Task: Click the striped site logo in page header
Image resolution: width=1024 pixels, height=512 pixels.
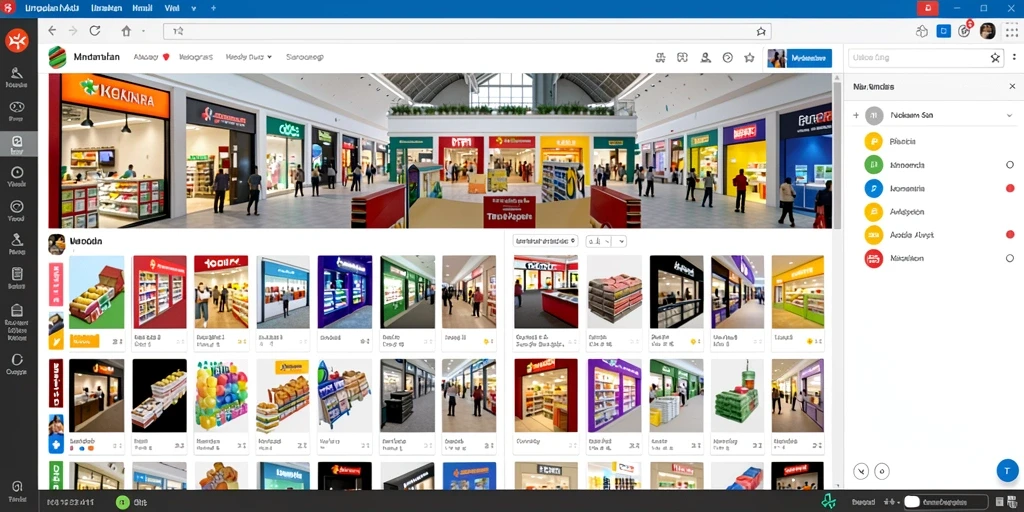Action: (58, 57)
